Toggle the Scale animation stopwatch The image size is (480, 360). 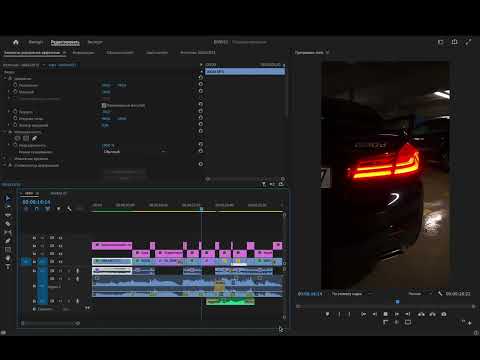click(x=15, y=91)
